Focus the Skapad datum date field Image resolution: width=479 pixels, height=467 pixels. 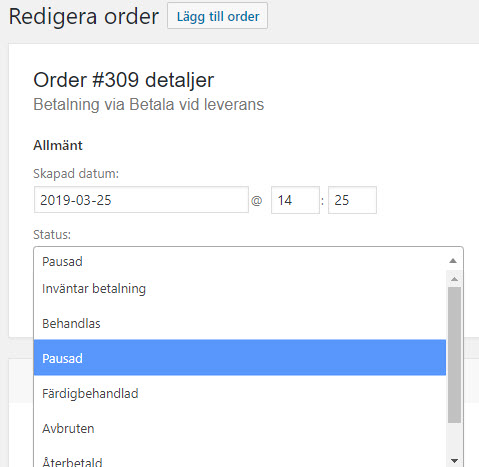click(141, 200)
